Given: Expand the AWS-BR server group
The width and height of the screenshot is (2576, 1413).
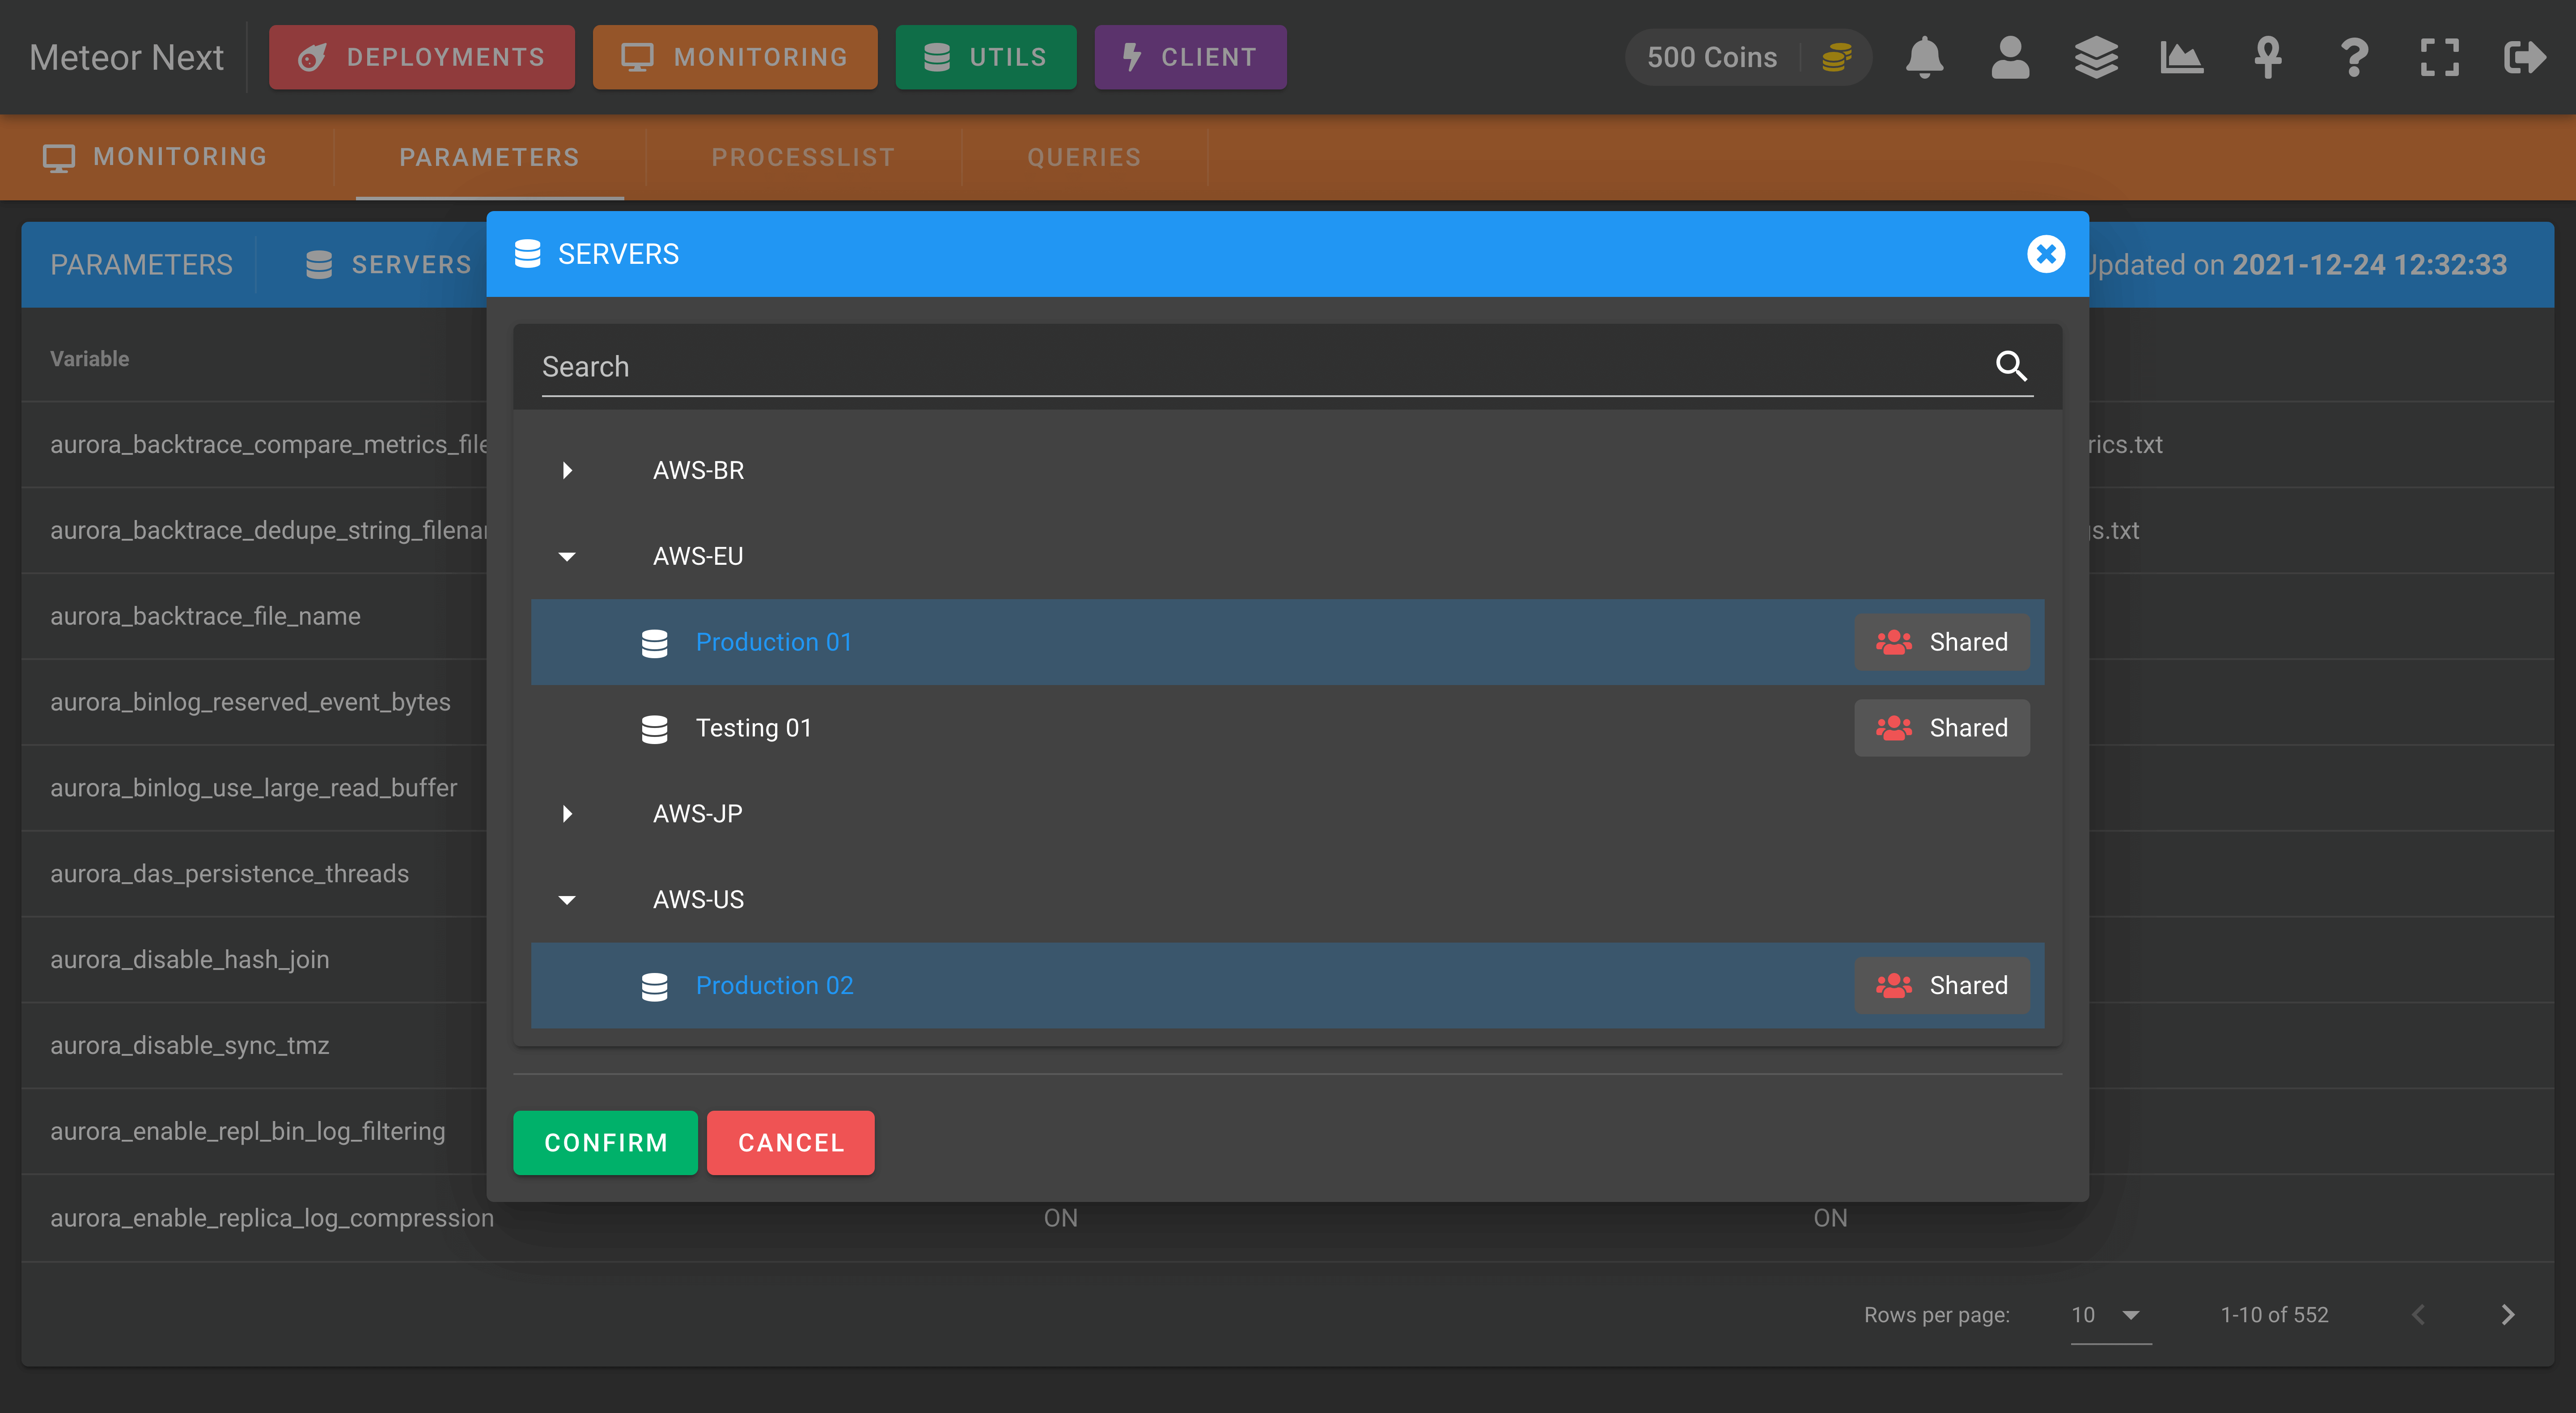Looking at the screenshot, I should [567, 470].
